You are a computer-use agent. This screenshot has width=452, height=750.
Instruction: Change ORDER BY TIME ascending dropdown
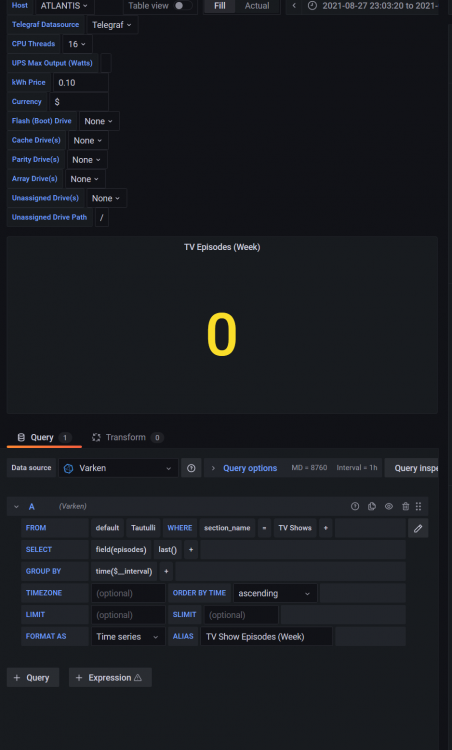click(275, 593)
